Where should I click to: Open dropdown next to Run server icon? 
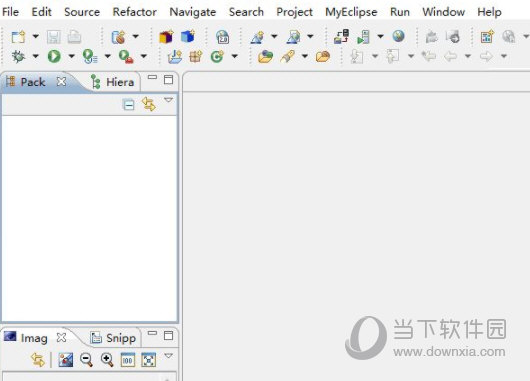click(x=380, y=36)
